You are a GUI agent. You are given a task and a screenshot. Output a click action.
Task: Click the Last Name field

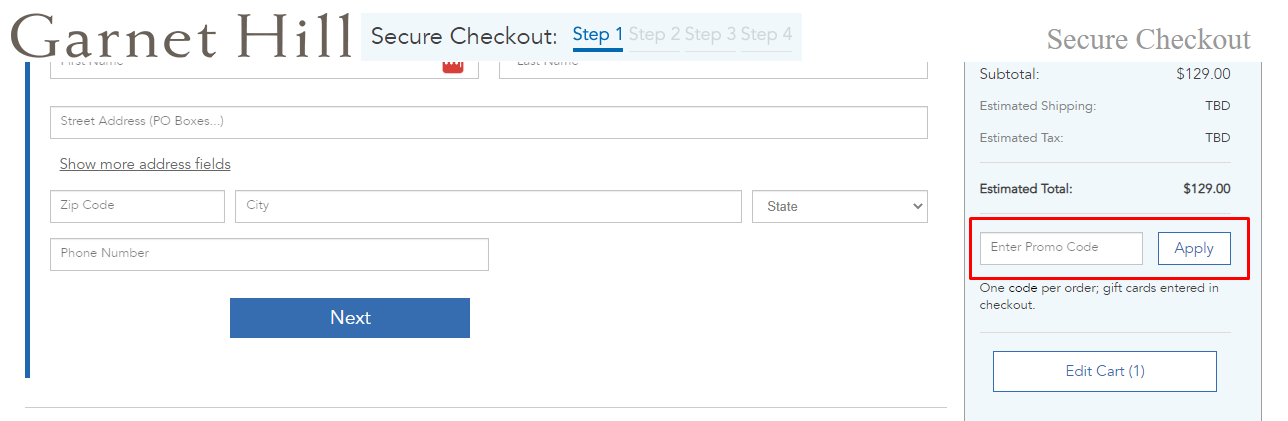click(713, 67)
